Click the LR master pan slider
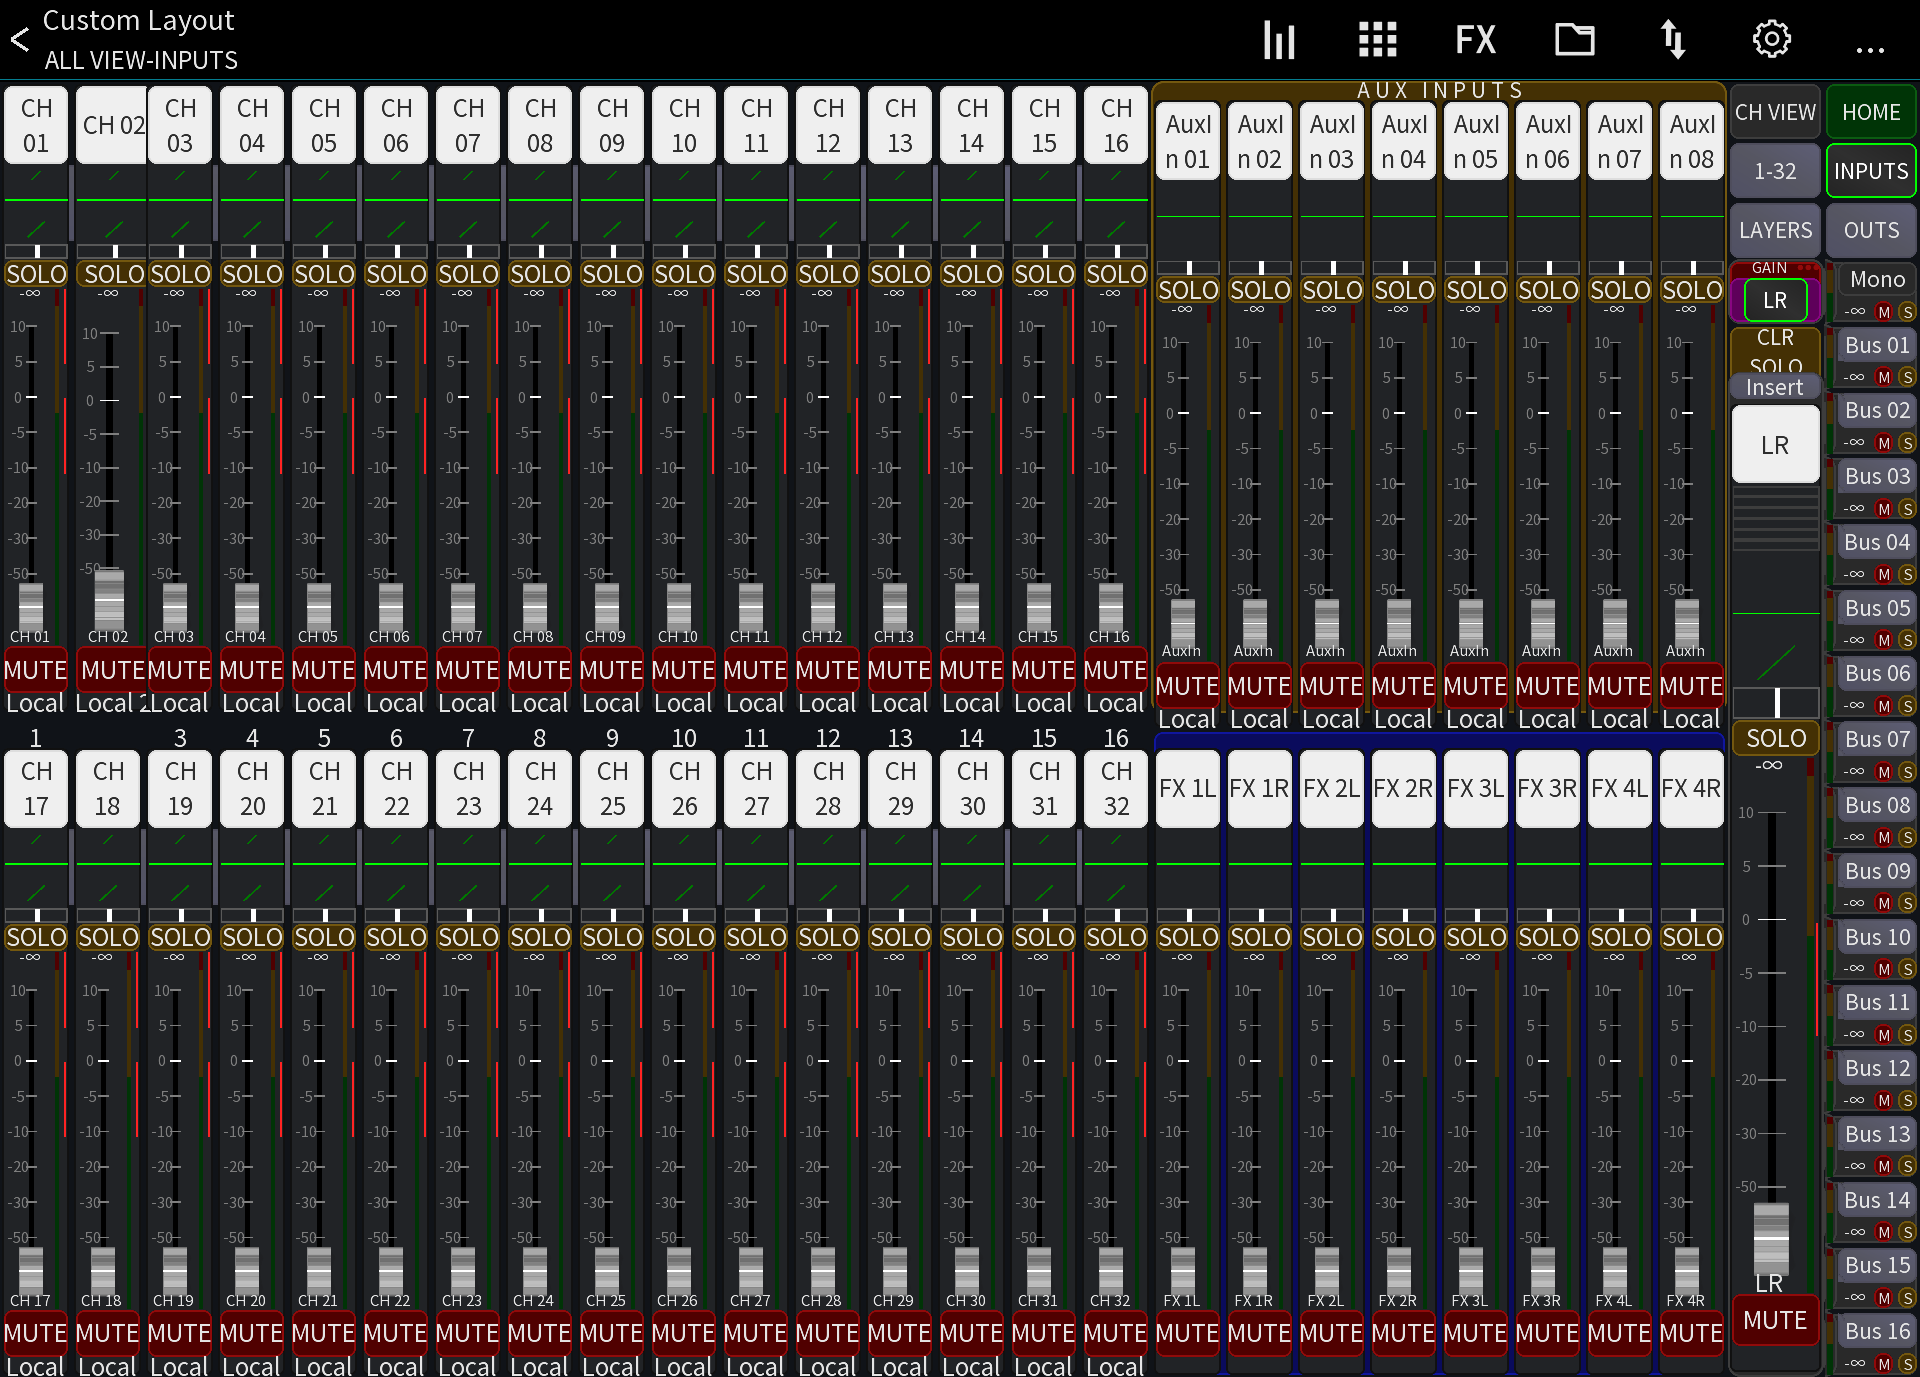Screen dimensions: 1920x1377 click(x=1775, y=702)
